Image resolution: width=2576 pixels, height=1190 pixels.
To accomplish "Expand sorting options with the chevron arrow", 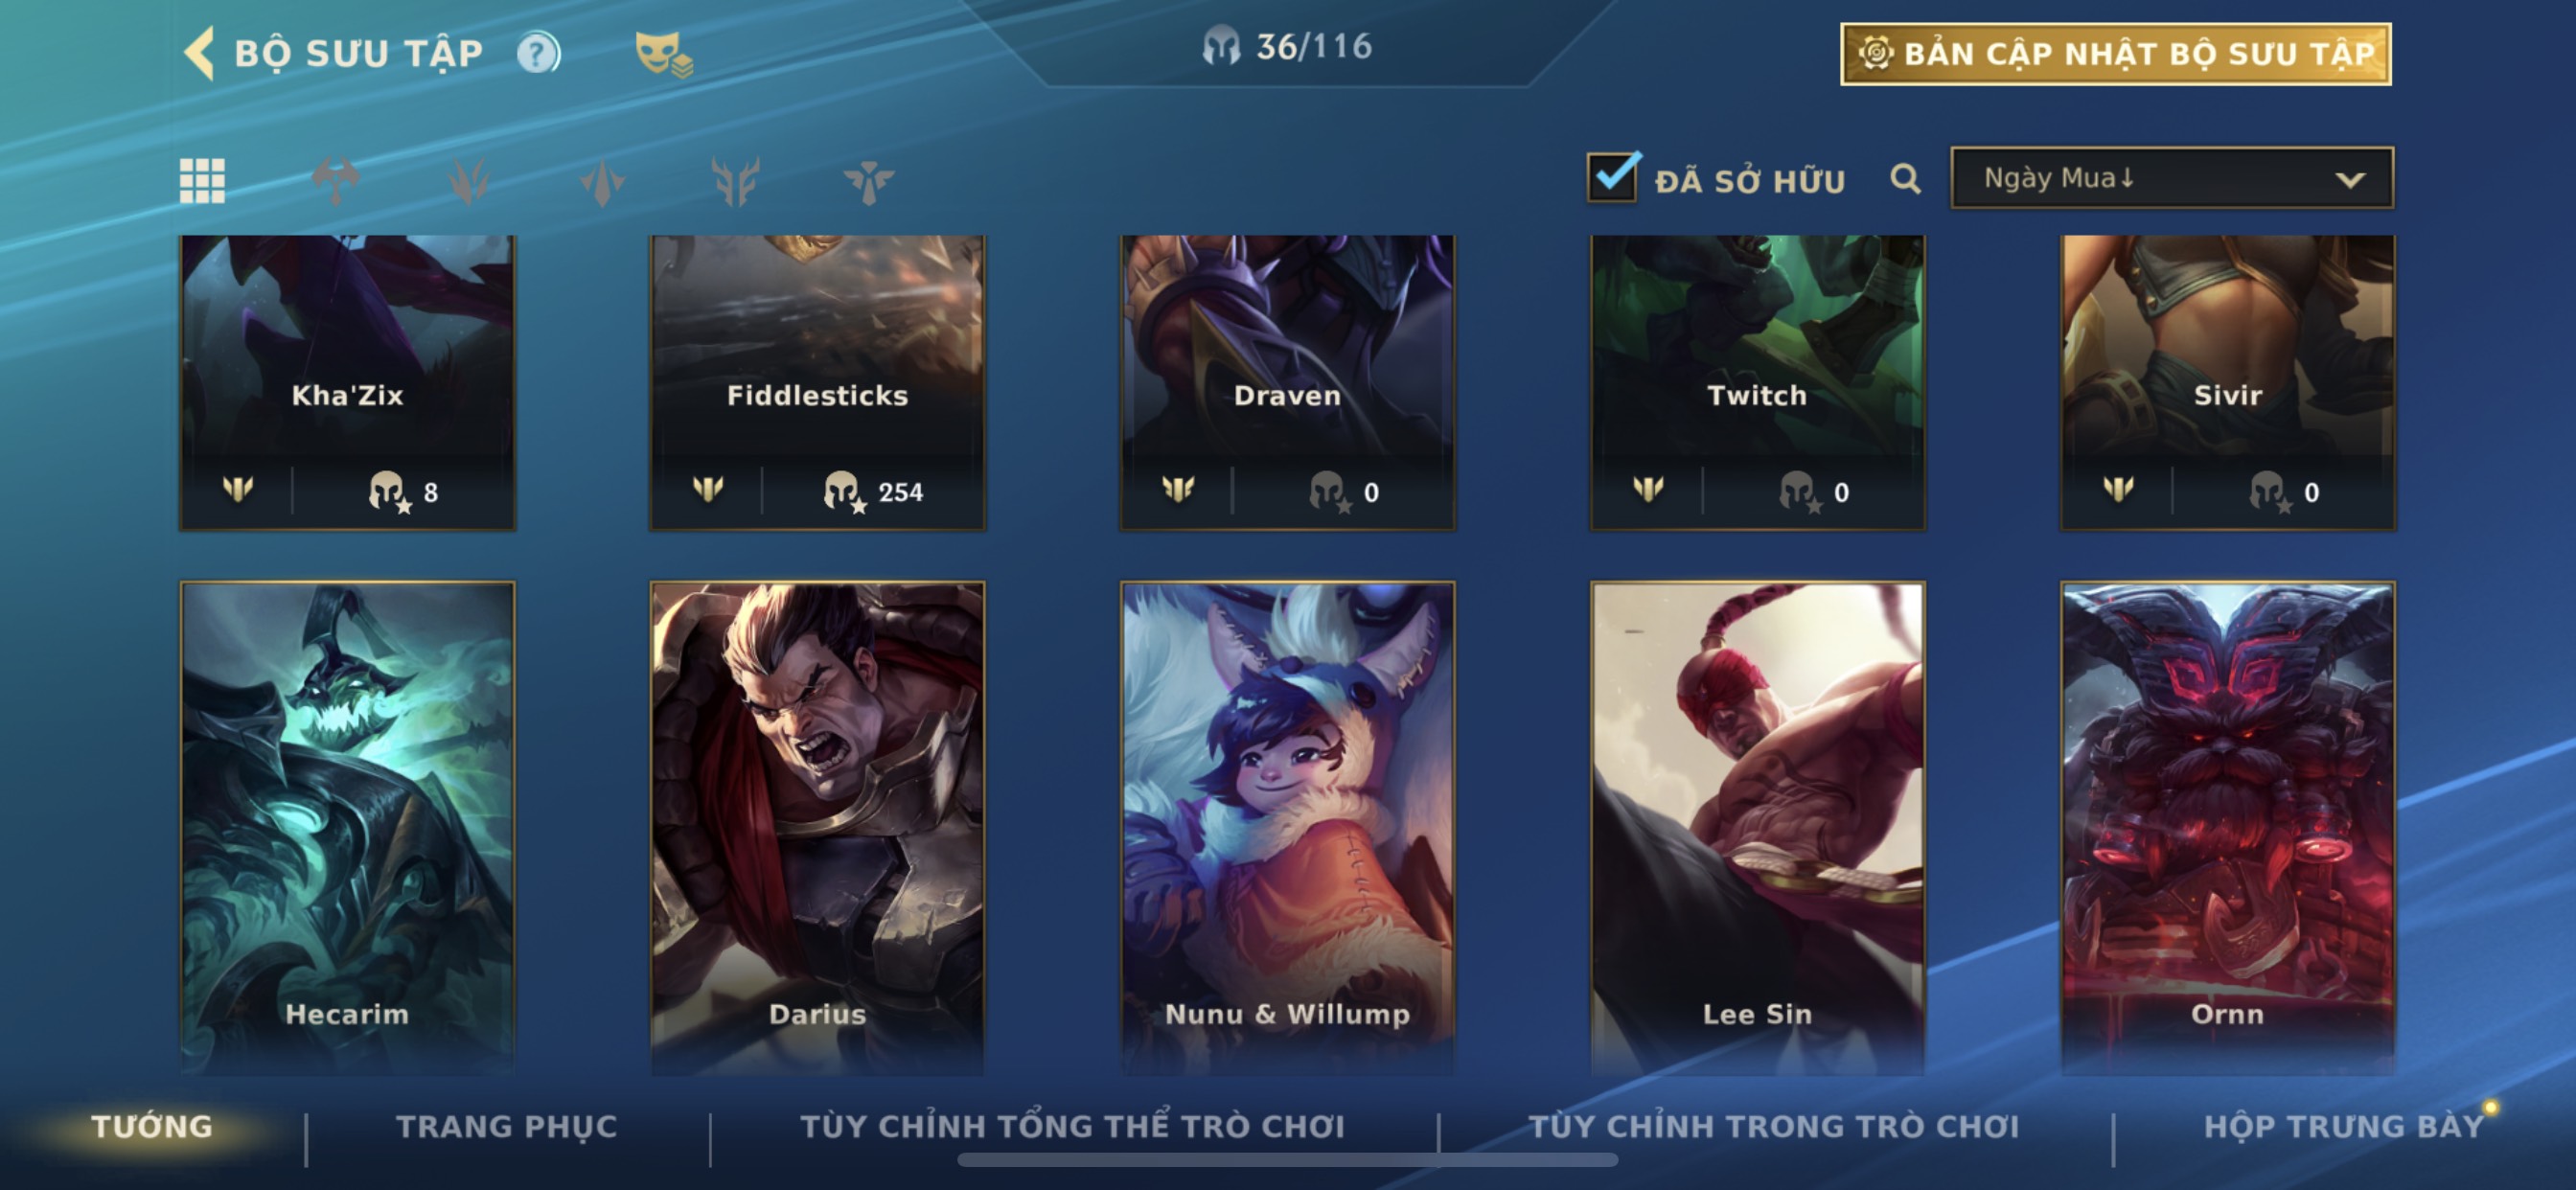I will click(2350, 180).
